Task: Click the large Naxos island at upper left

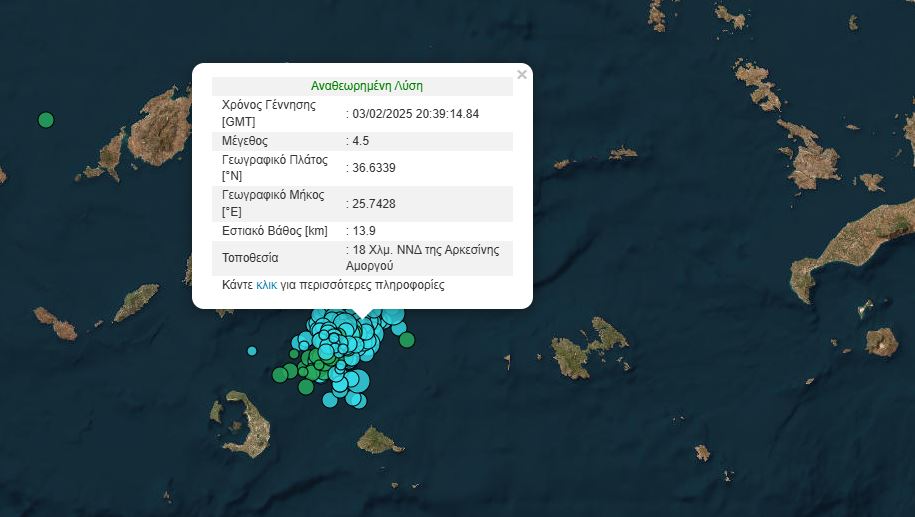Action: click(158, 128)
